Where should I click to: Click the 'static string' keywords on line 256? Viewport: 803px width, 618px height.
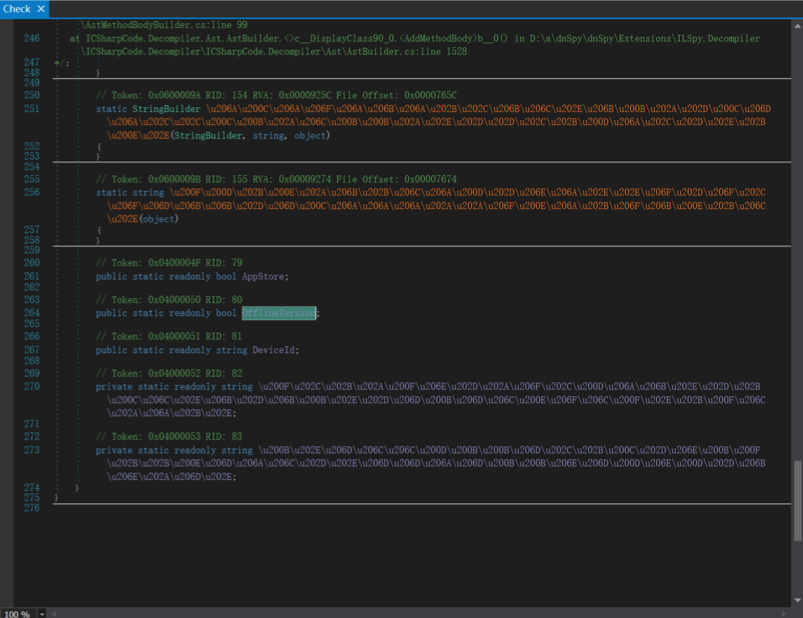[x=130, y=193]
